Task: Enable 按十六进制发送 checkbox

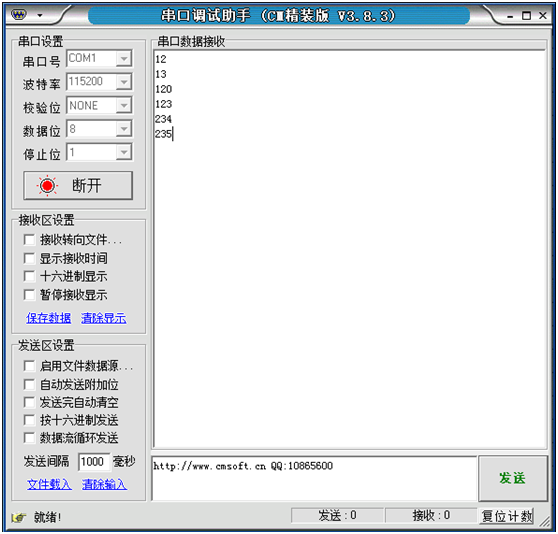Action: coord(29,420)
